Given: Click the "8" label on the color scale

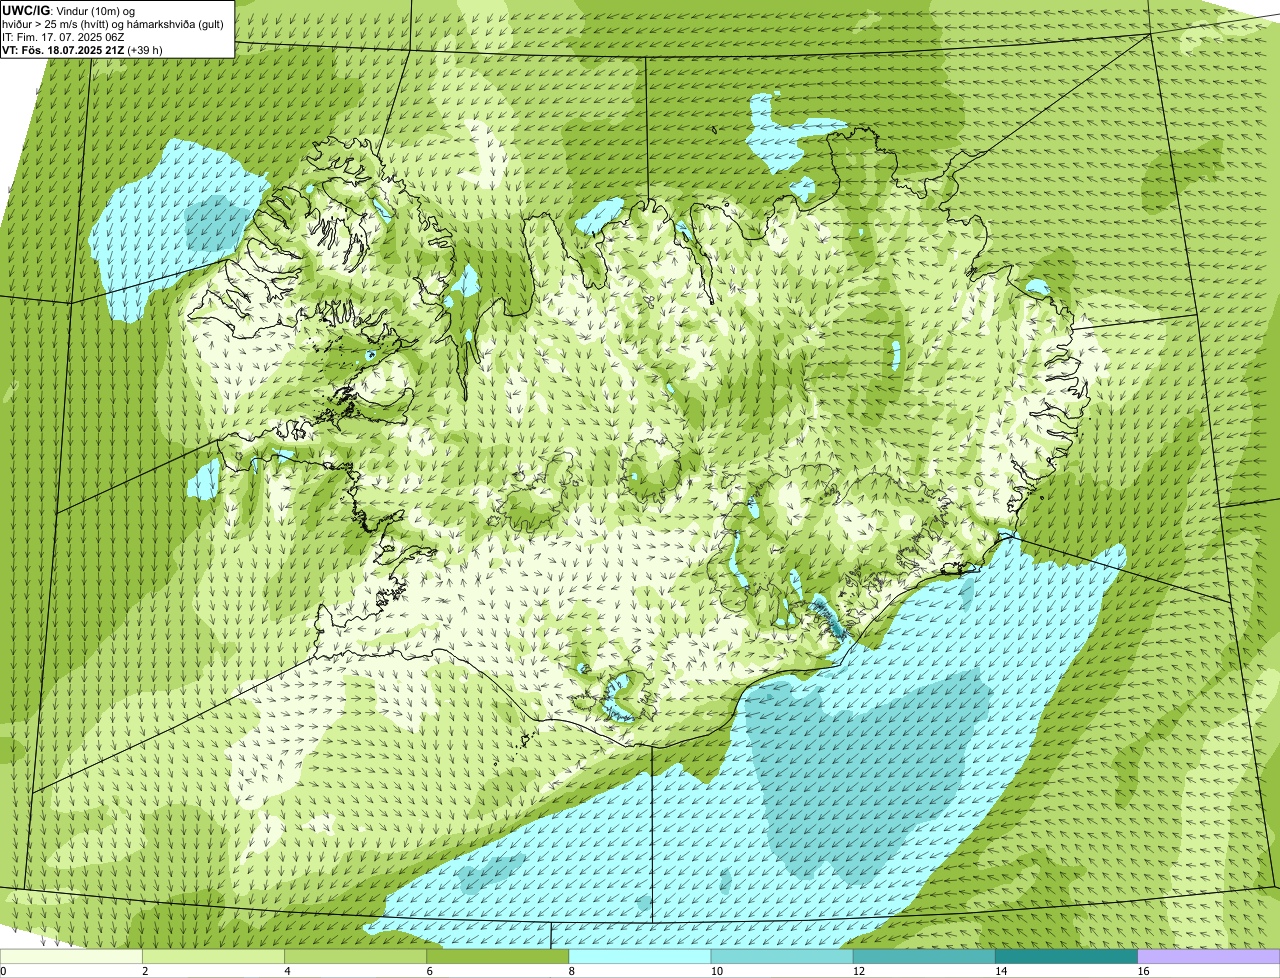Looking at the screenshot, I should pyautogui.click(x=572, y=971).
